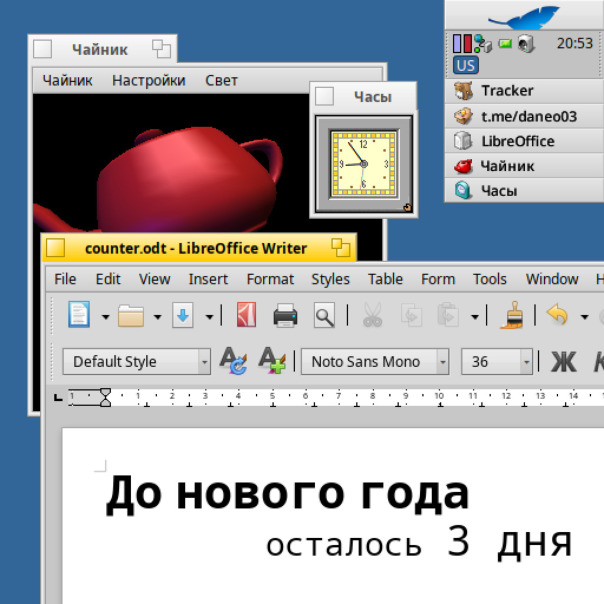Open the Format menu in Writer
The height and width of the screenshot is (604, 604).
pyautogui.click(x=270, y=279)
